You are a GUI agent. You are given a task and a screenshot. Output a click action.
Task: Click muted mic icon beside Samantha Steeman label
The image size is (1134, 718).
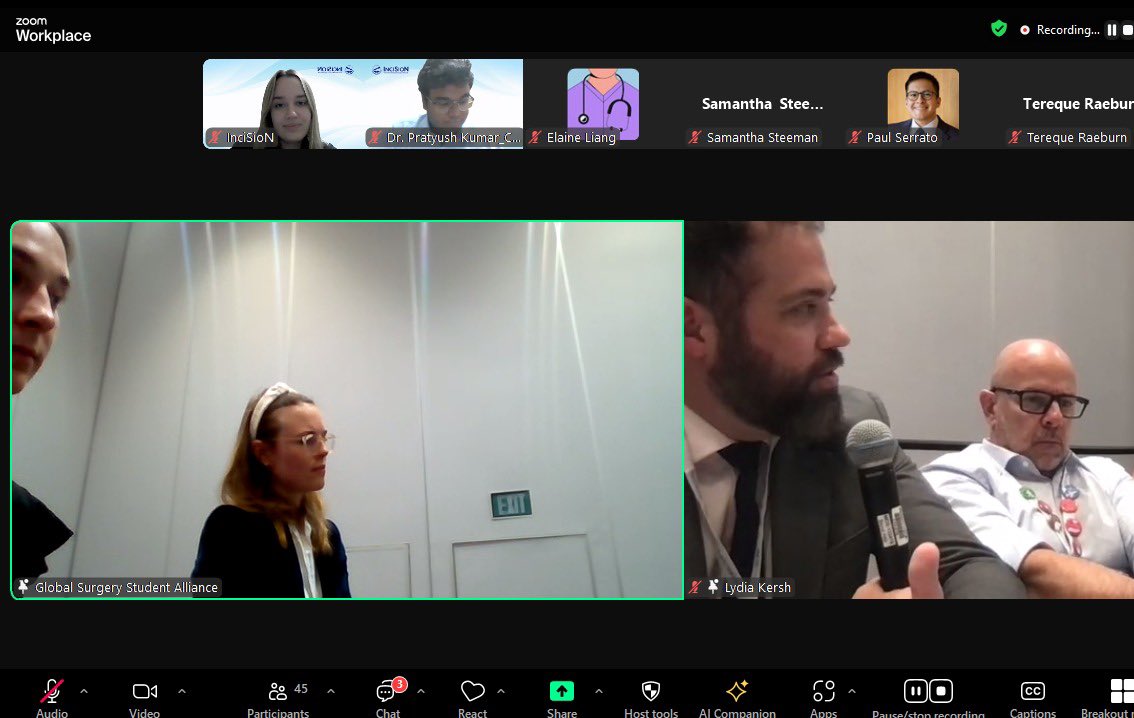point(695,137)
